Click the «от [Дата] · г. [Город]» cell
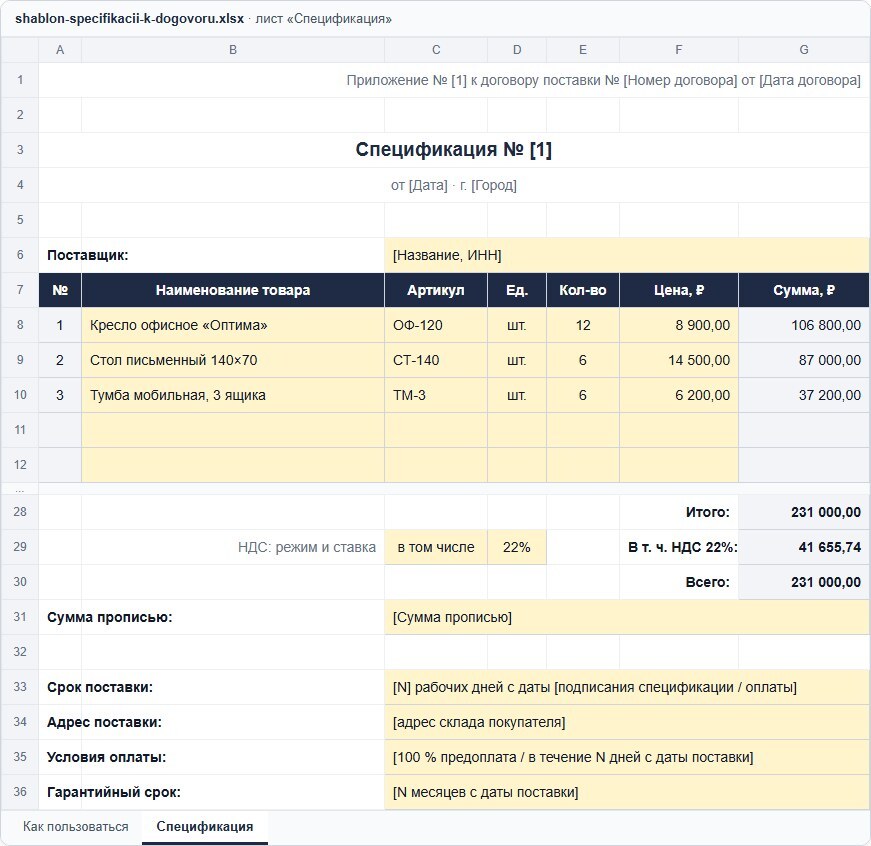 [x=454, y=185]
